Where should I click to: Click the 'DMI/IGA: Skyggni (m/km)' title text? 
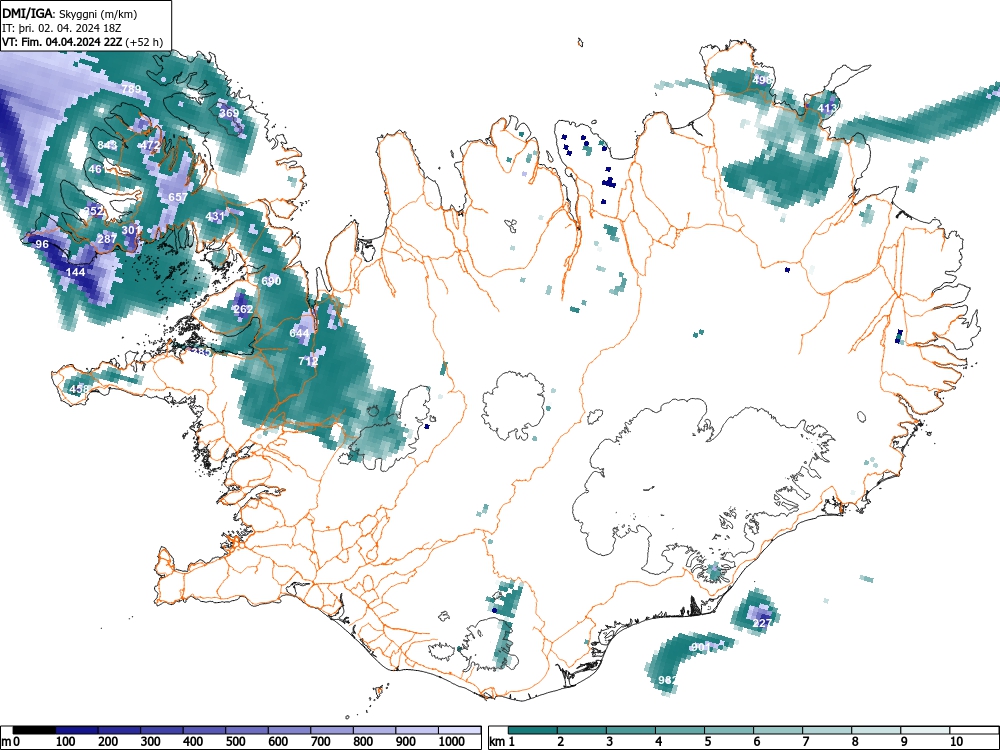point(70,14)
